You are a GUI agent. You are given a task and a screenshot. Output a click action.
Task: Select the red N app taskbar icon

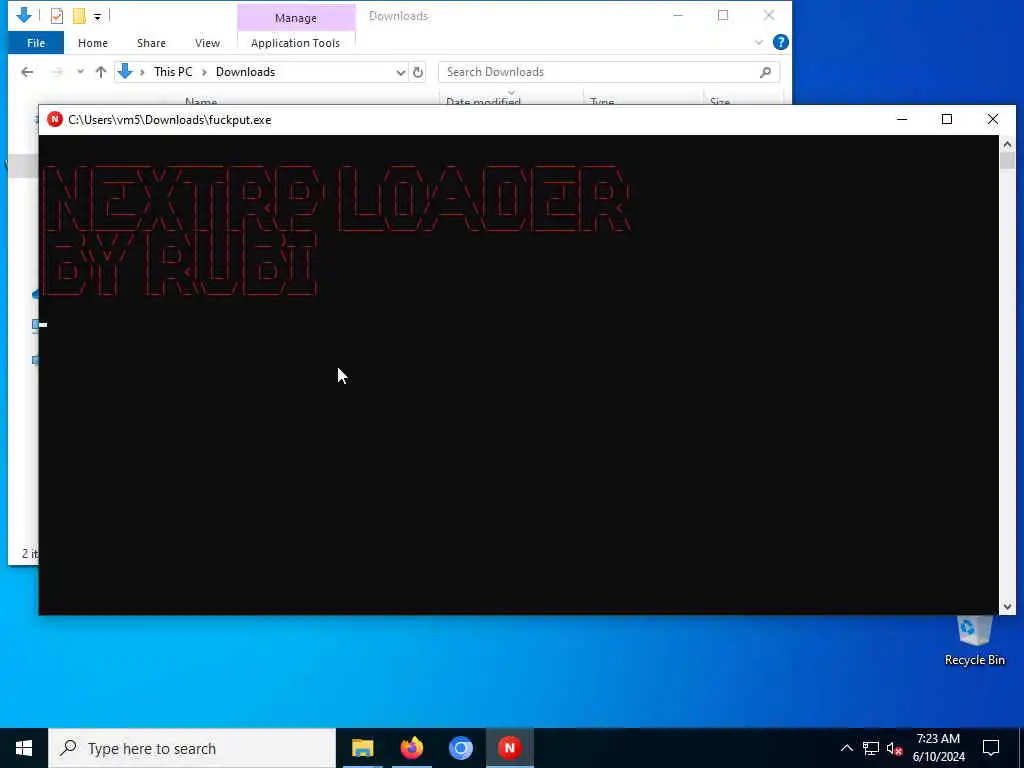click(x=509, y=748)
